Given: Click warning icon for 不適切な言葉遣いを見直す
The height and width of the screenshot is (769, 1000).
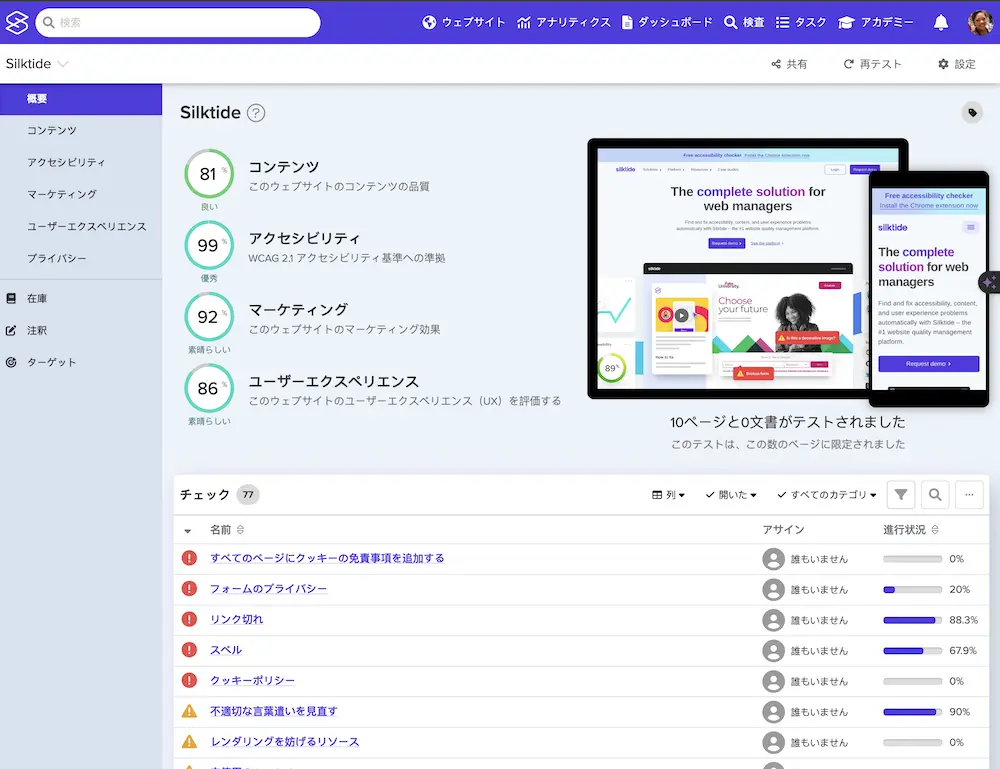Looking at the screenshot, I should [x=189, y=711].
